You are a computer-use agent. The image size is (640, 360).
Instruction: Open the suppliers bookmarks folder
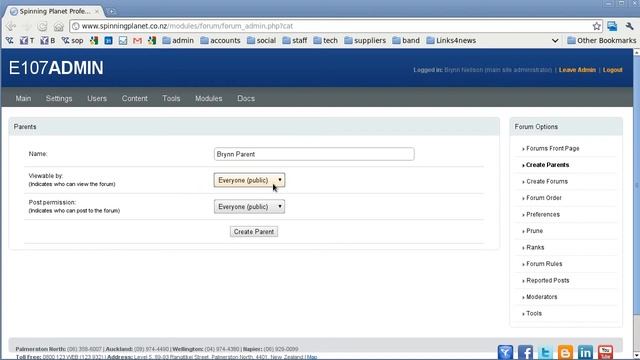tap(365, 40)
